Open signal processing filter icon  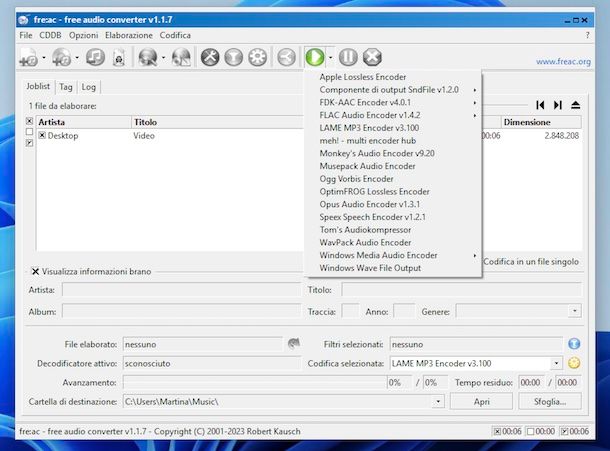click(x=234, y=57)
